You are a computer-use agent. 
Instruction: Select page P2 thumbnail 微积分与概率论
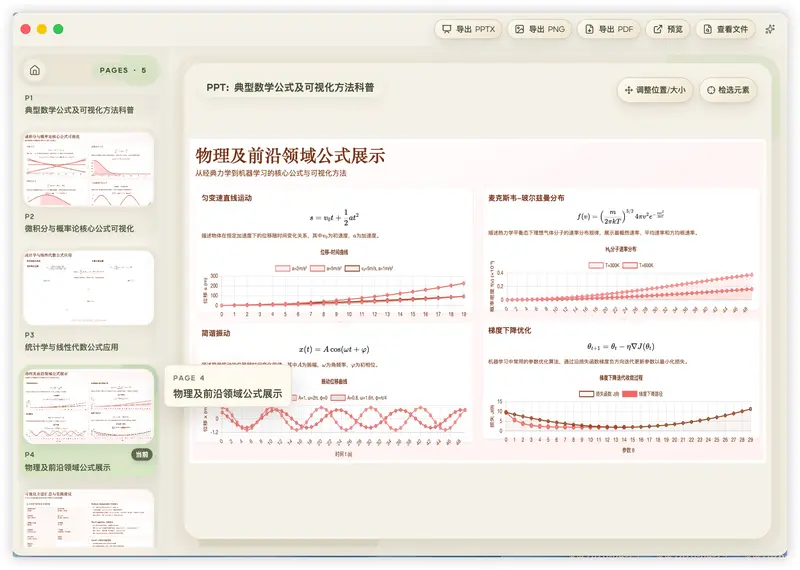(88, 169)
